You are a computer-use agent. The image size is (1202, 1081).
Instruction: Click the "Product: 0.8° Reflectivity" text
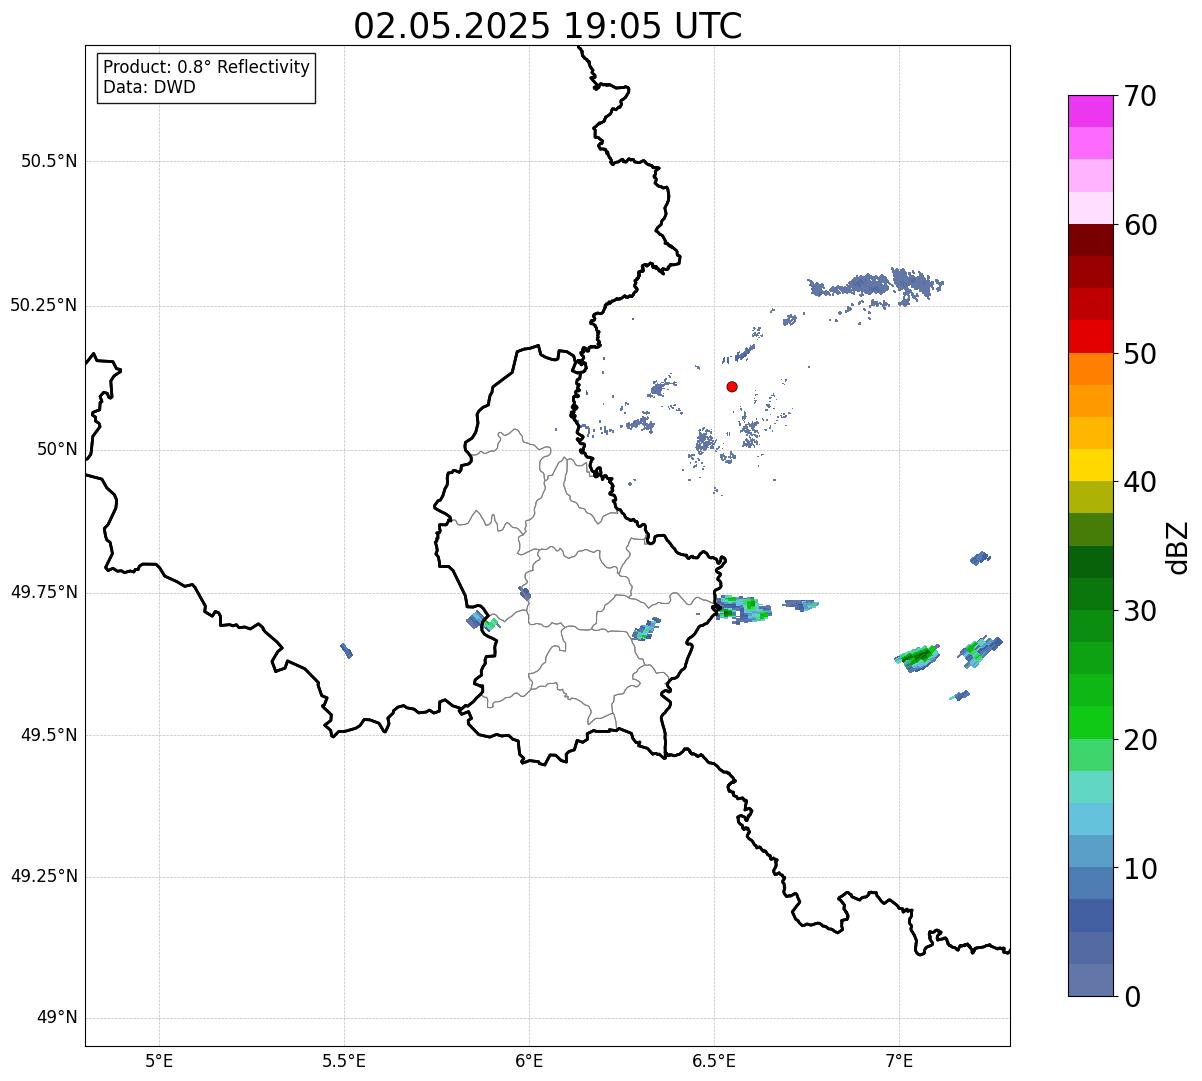(x=207, y=67)
